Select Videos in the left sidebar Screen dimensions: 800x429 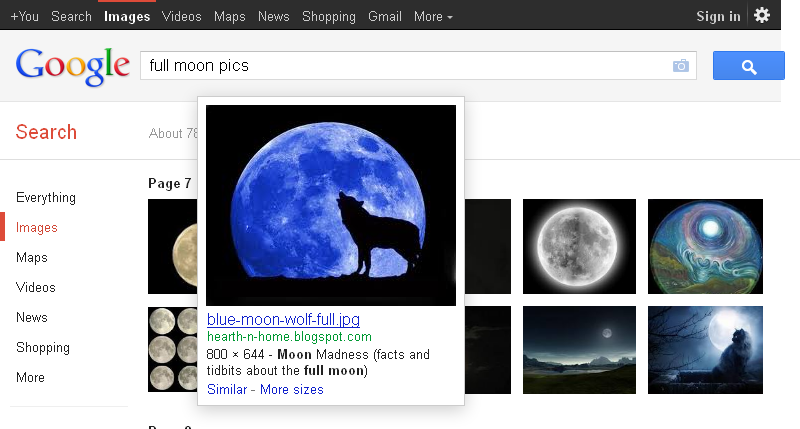(x=36, y=287)
